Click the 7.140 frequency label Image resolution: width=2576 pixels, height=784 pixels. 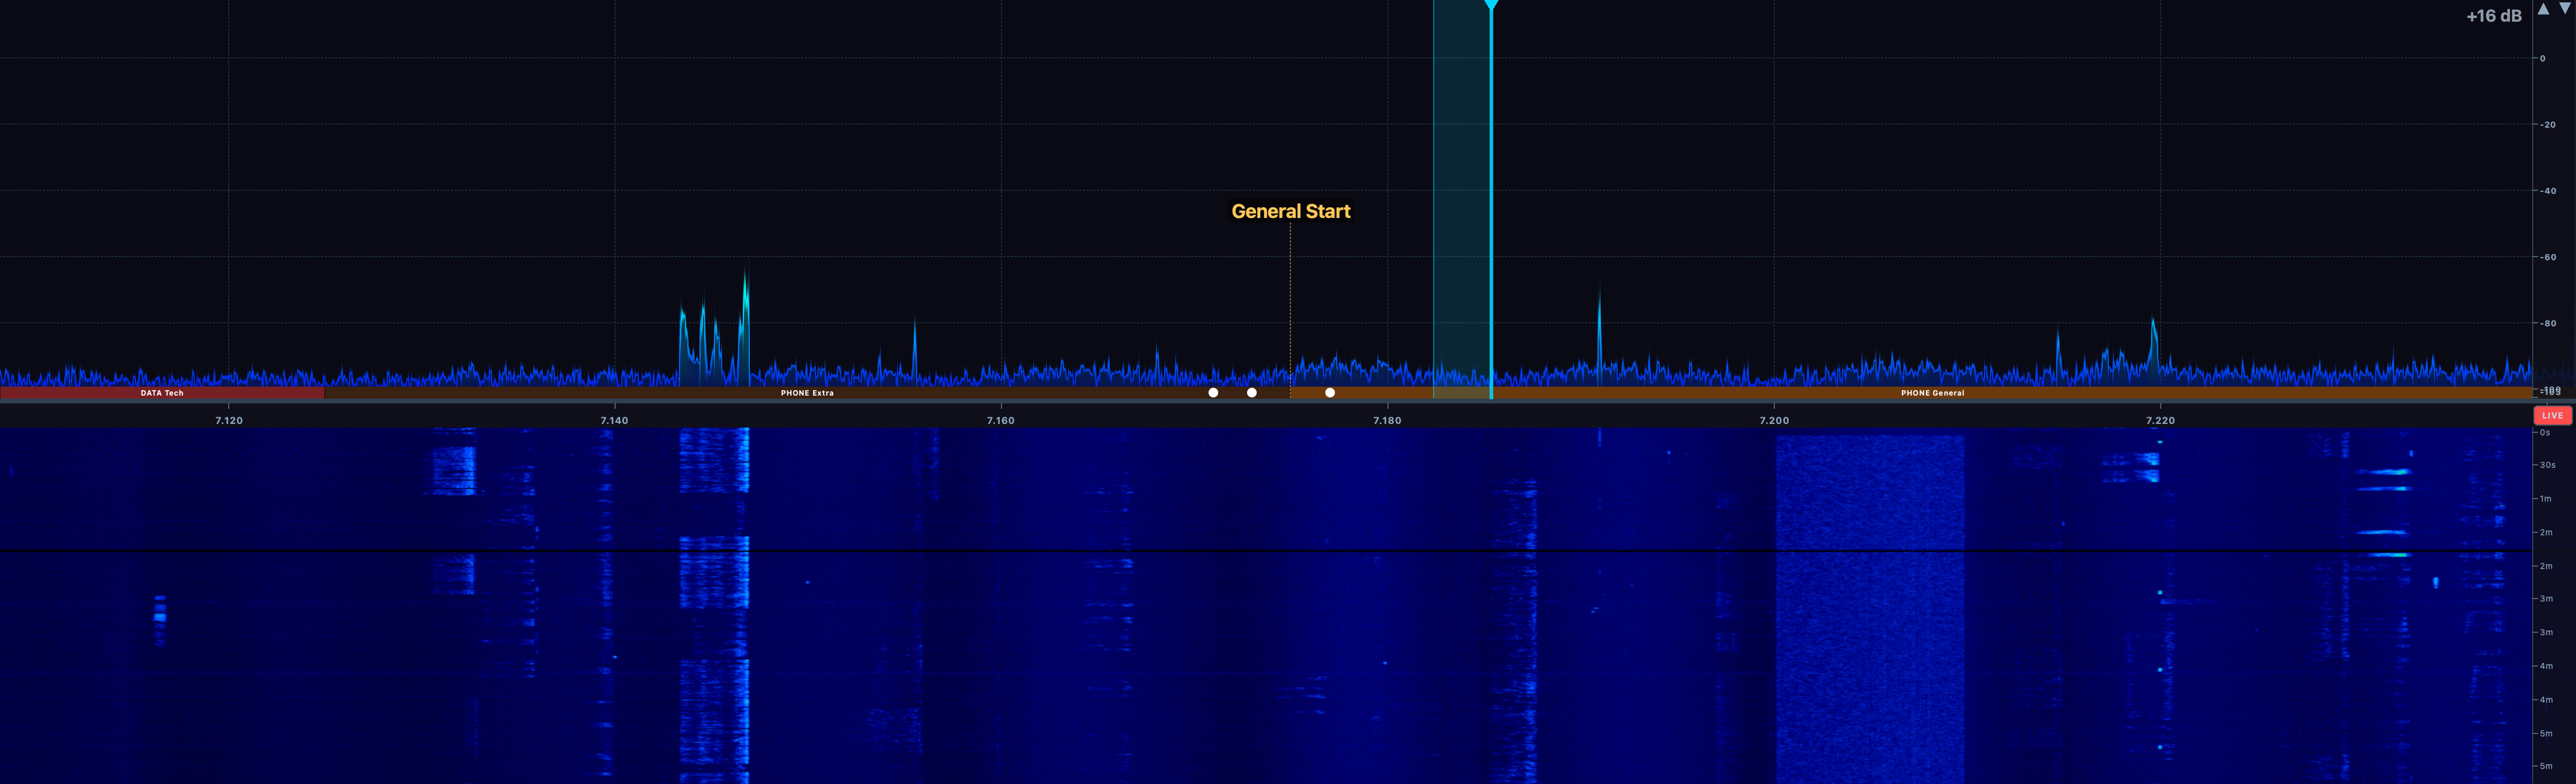click(614, 421)
